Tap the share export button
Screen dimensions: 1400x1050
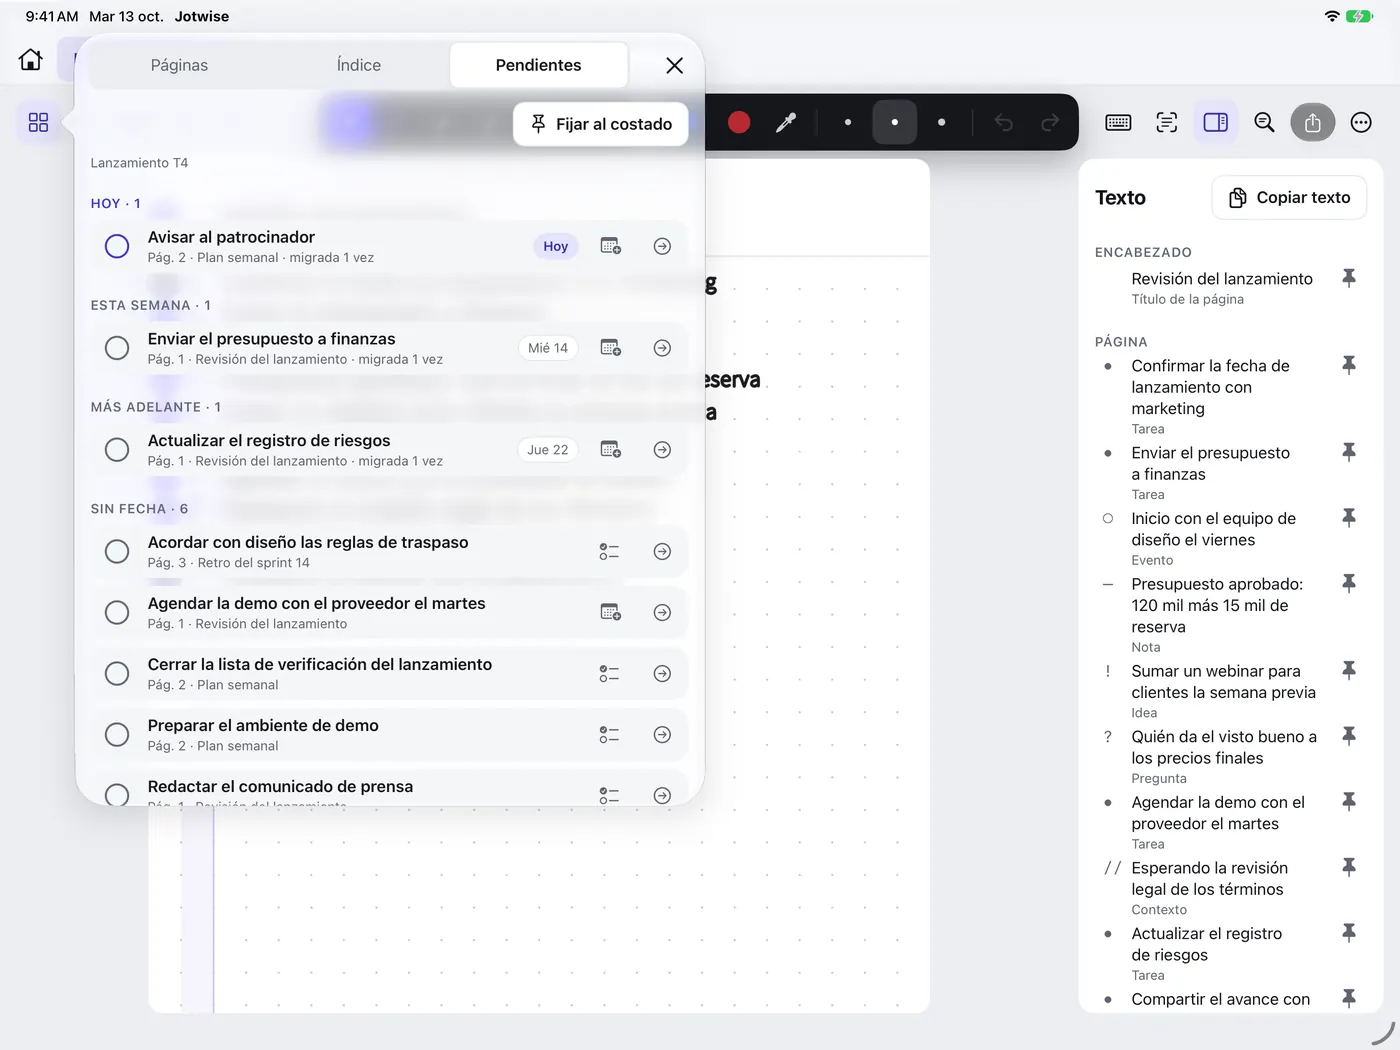click(x=1312, y=122)
